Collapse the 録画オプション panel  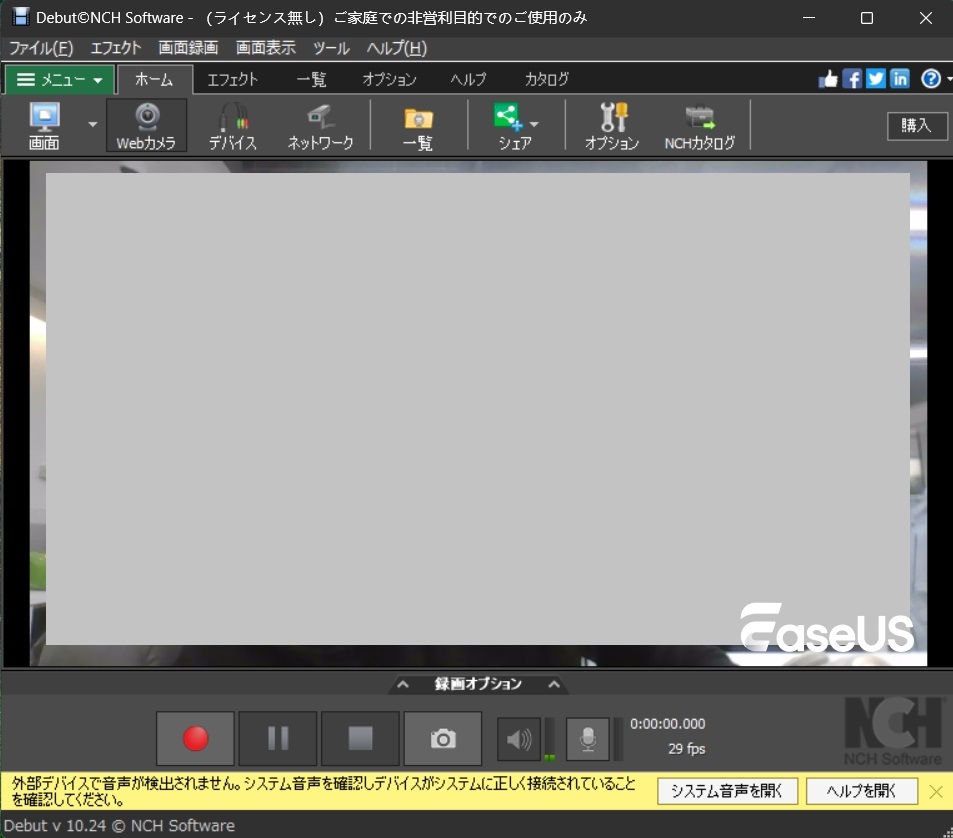point(478,684)
